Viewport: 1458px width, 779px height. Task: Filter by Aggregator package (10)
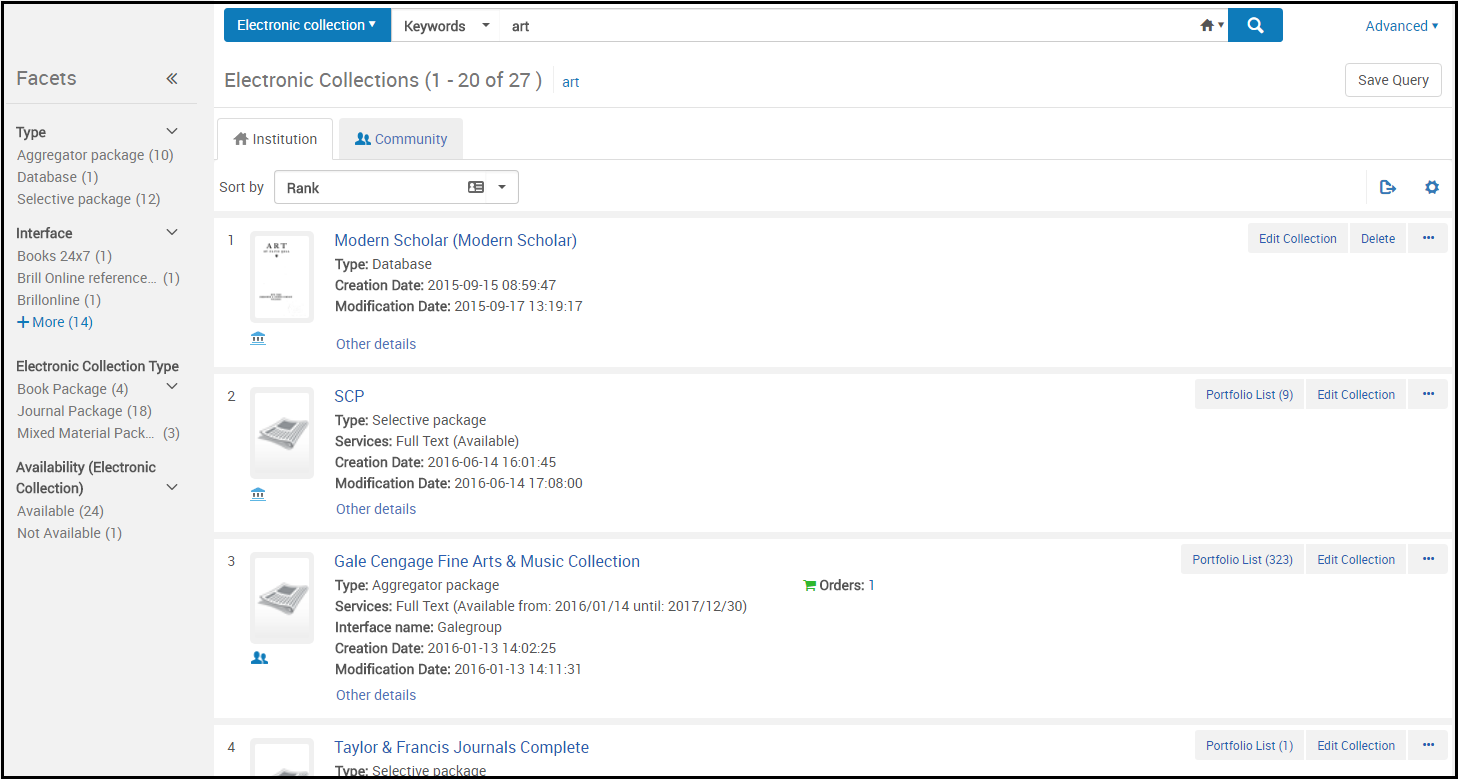point(95,155)
